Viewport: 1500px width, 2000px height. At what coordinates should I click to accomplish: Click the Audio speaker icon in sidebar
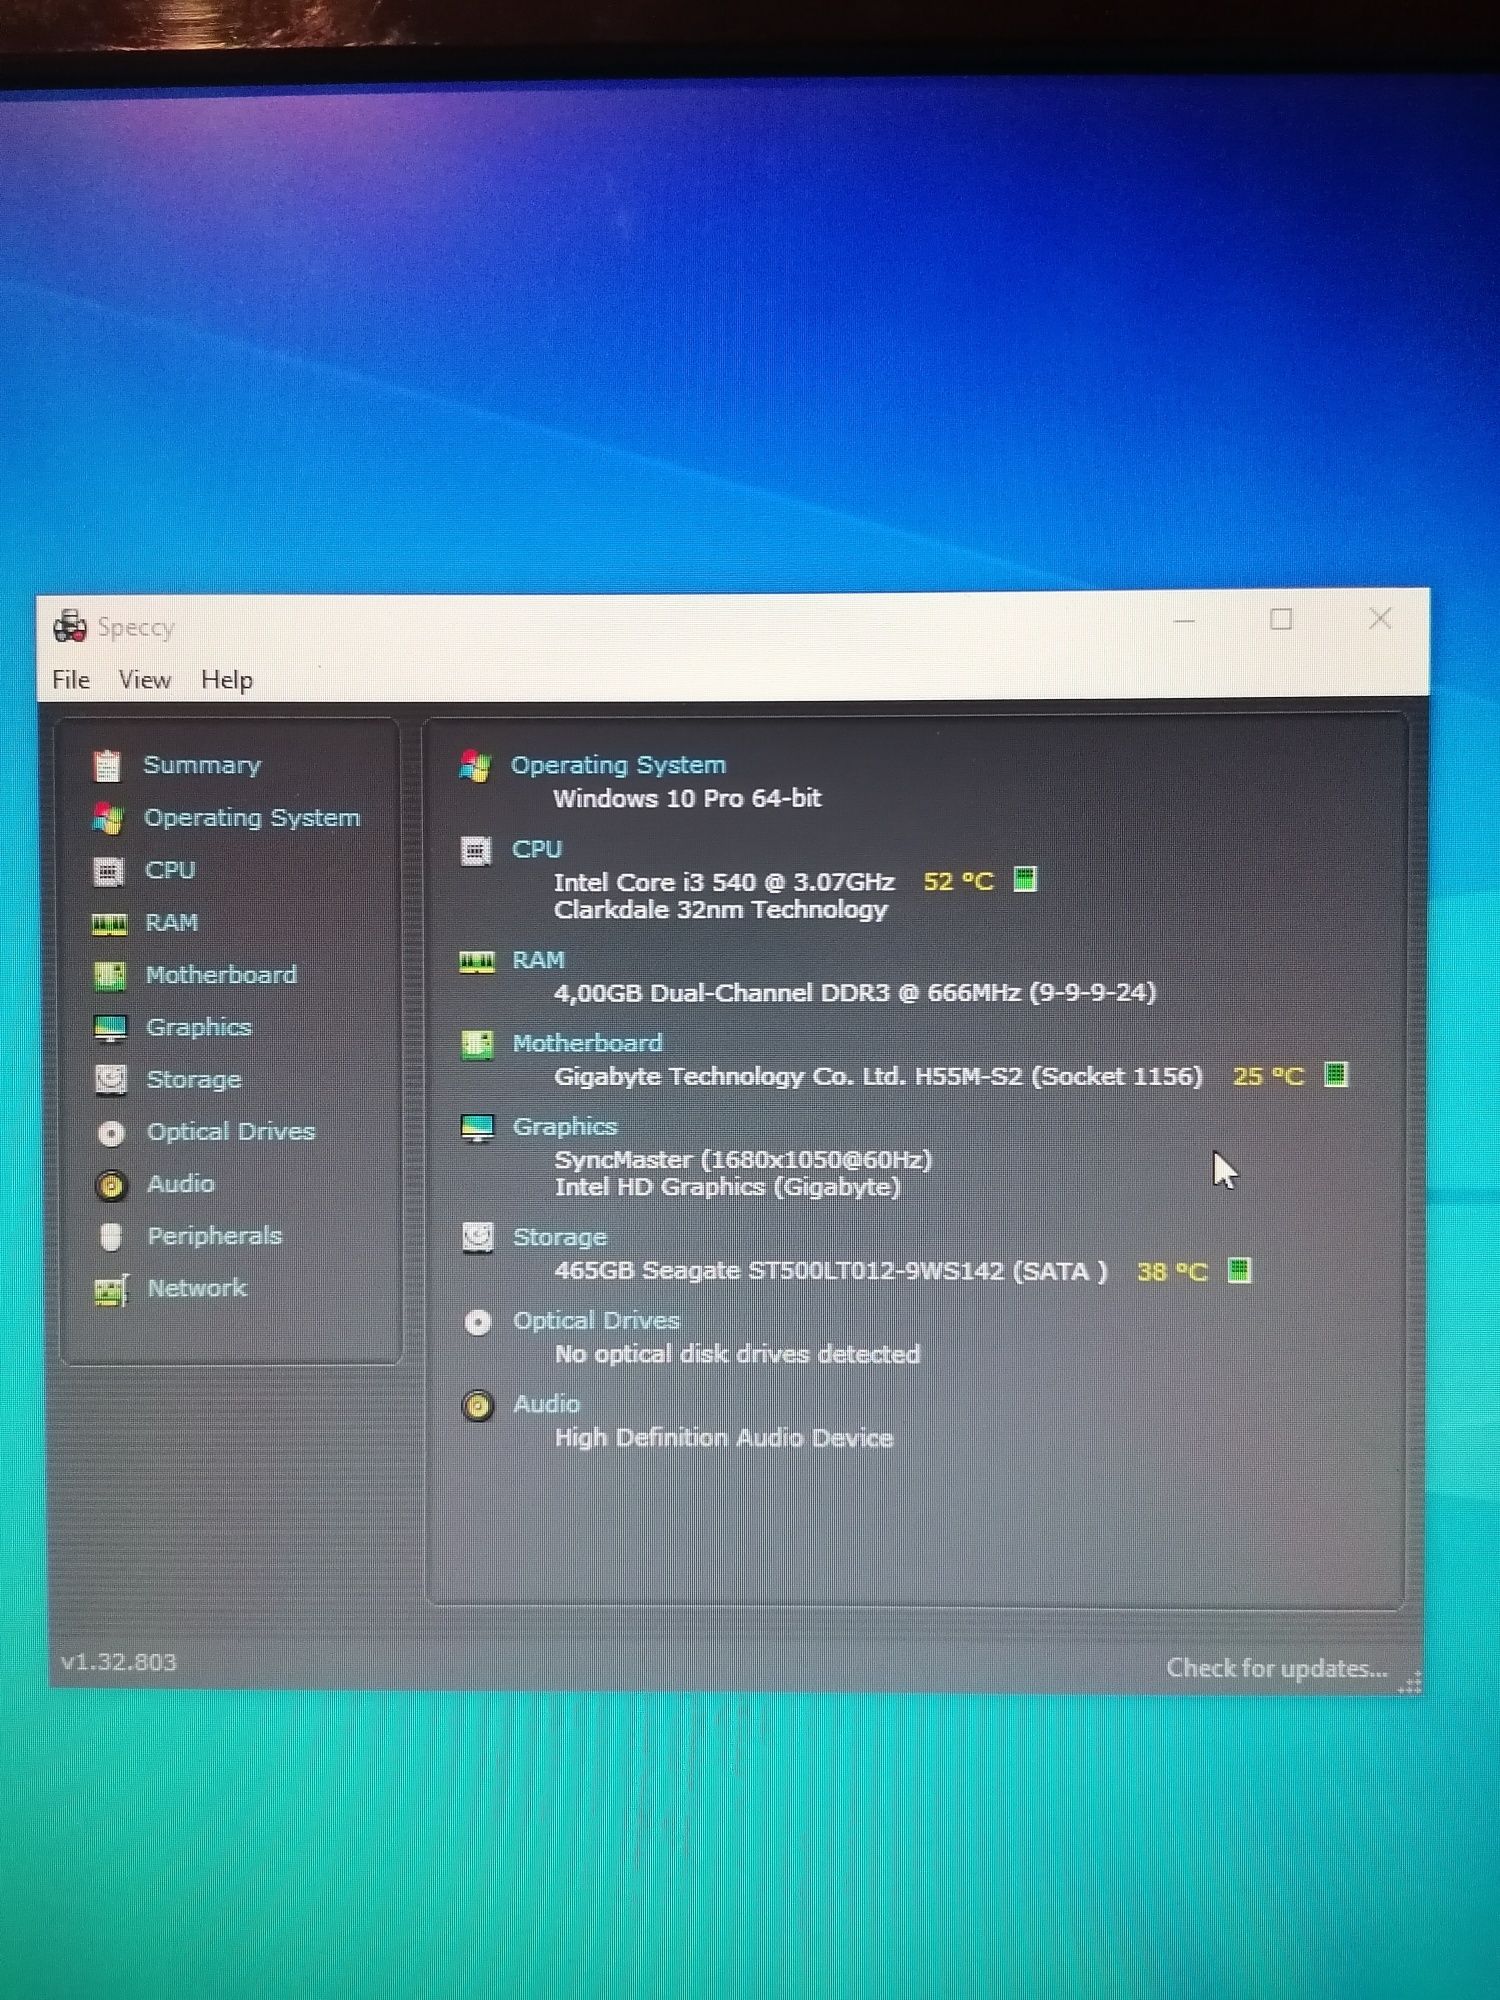111,1185
